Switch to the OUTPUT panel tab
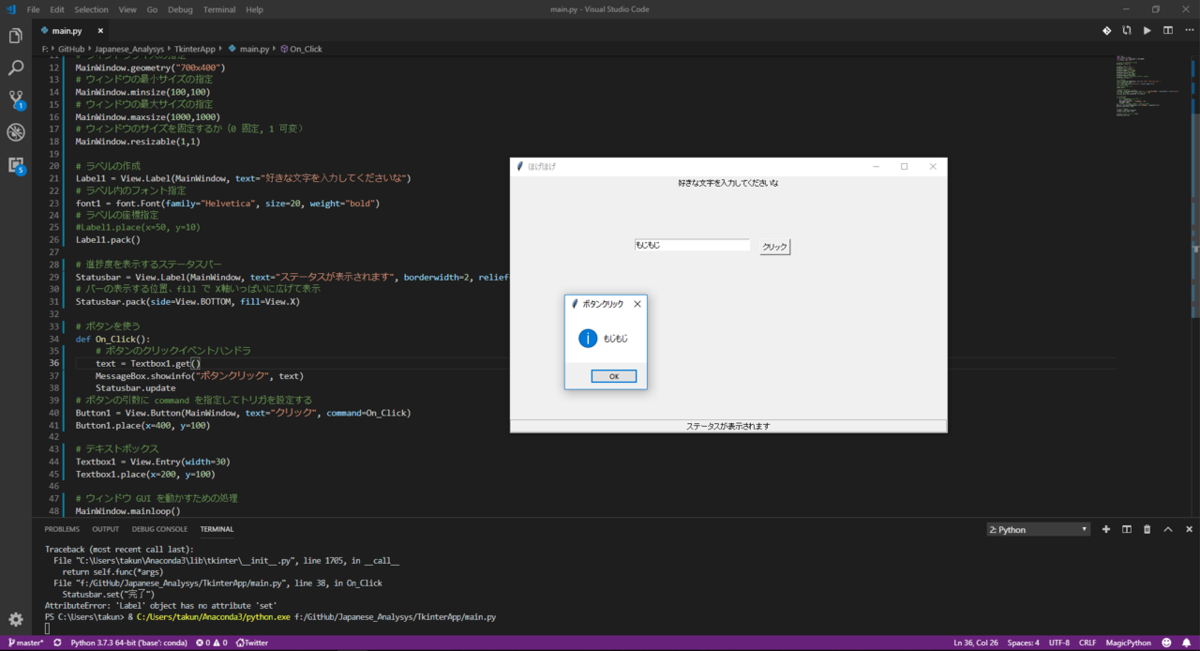The width and height of the screenshot is (1200, 651). [105, 529]
